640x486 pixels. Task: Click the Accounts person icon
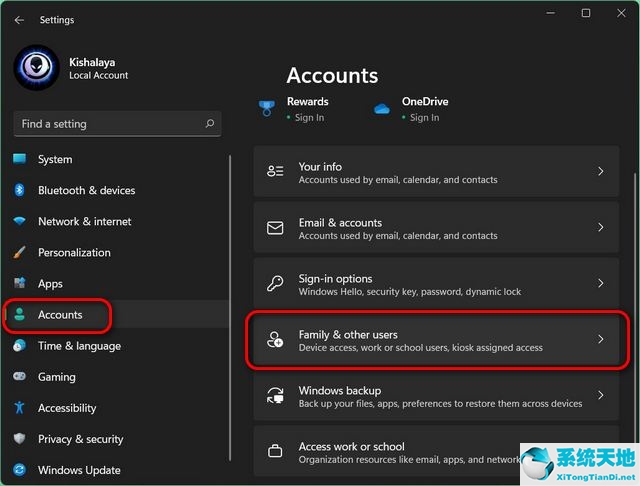[19, 314]
